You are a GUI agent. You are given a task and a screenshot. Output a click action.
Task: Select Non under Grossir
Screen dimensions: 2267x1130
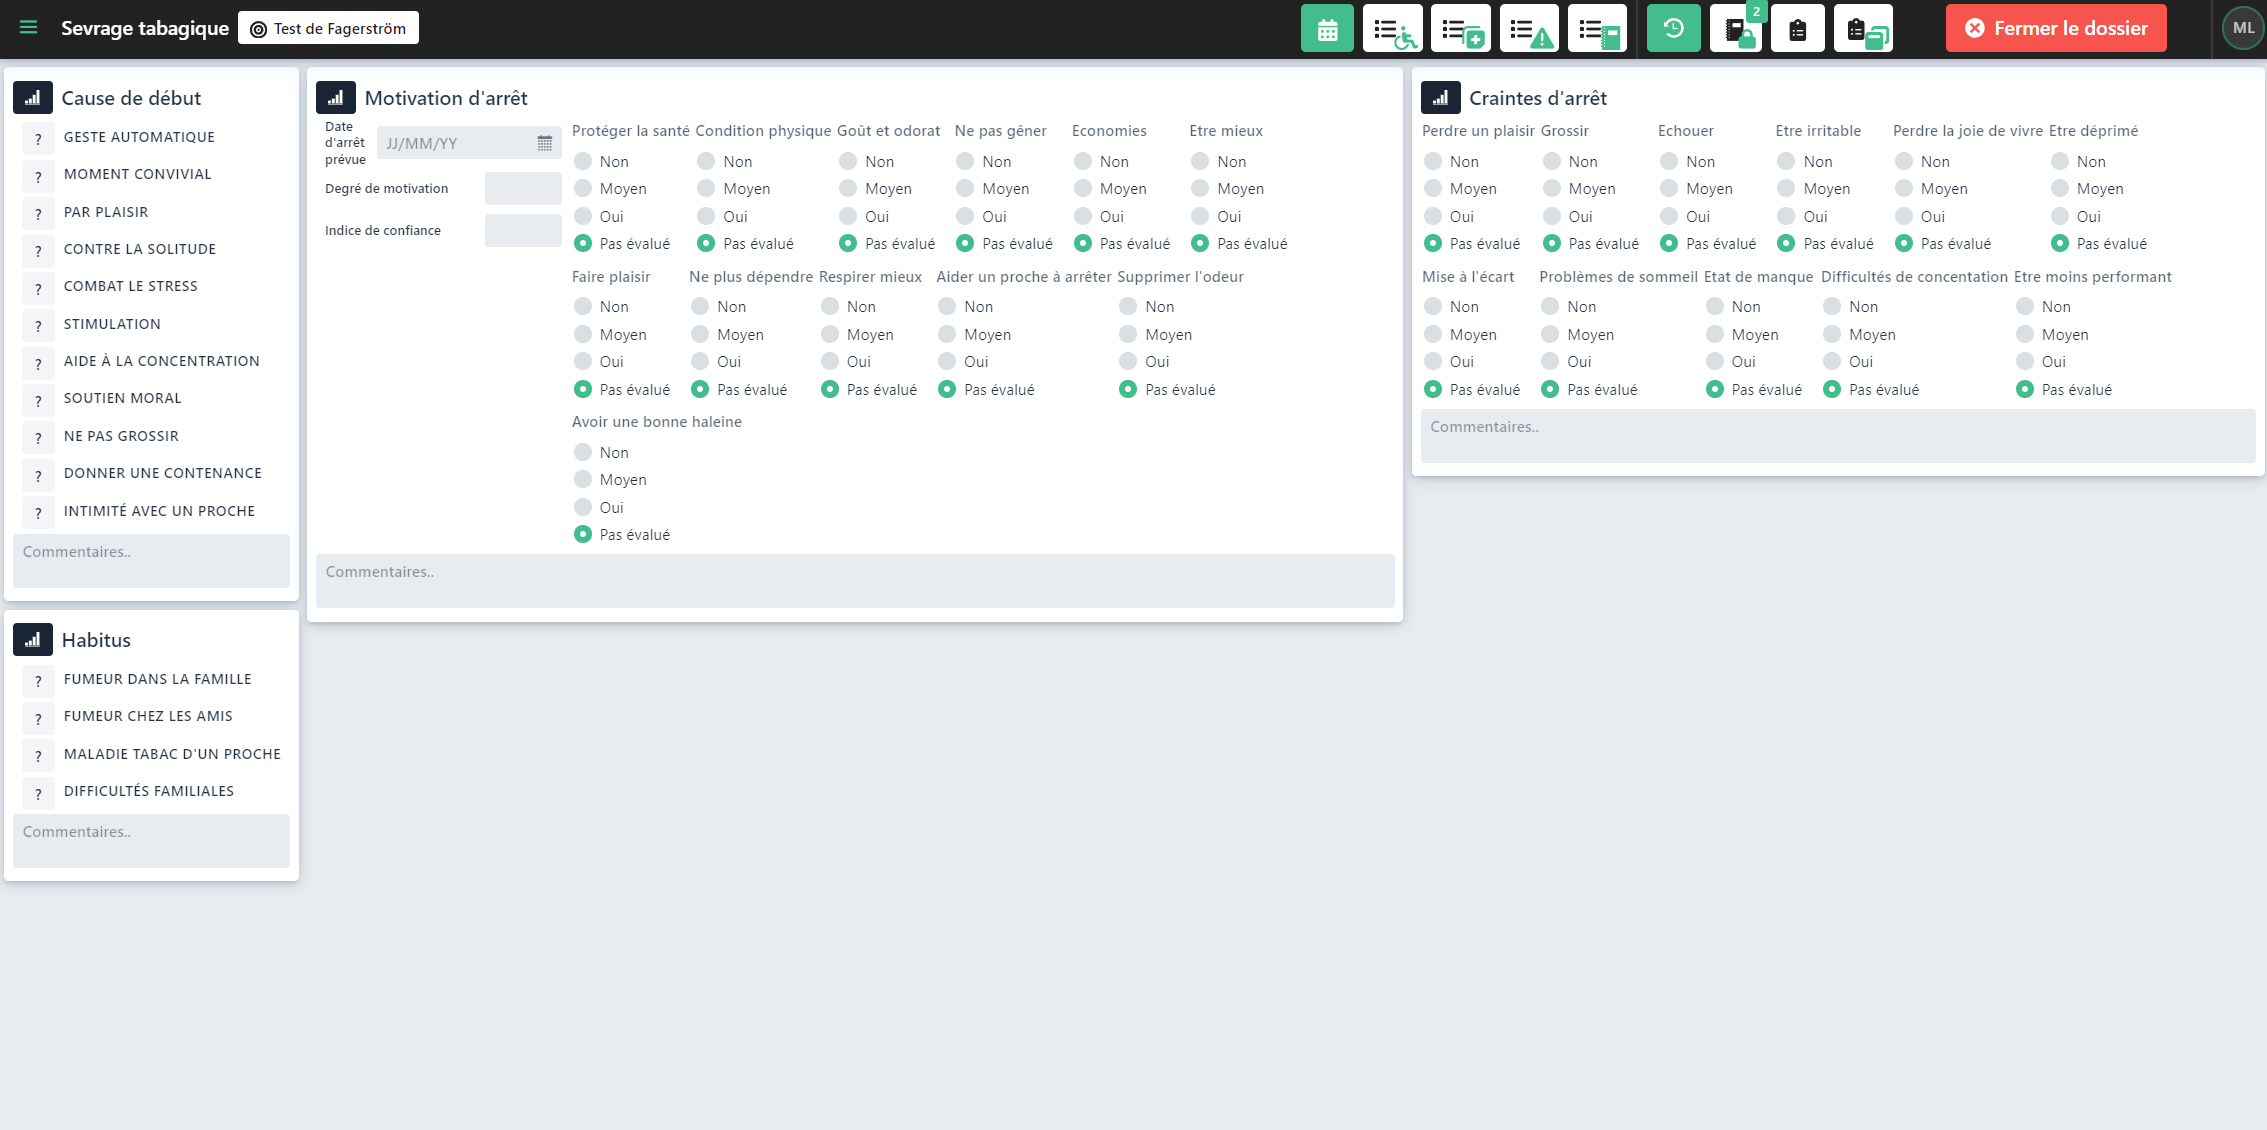[1551, 161]
